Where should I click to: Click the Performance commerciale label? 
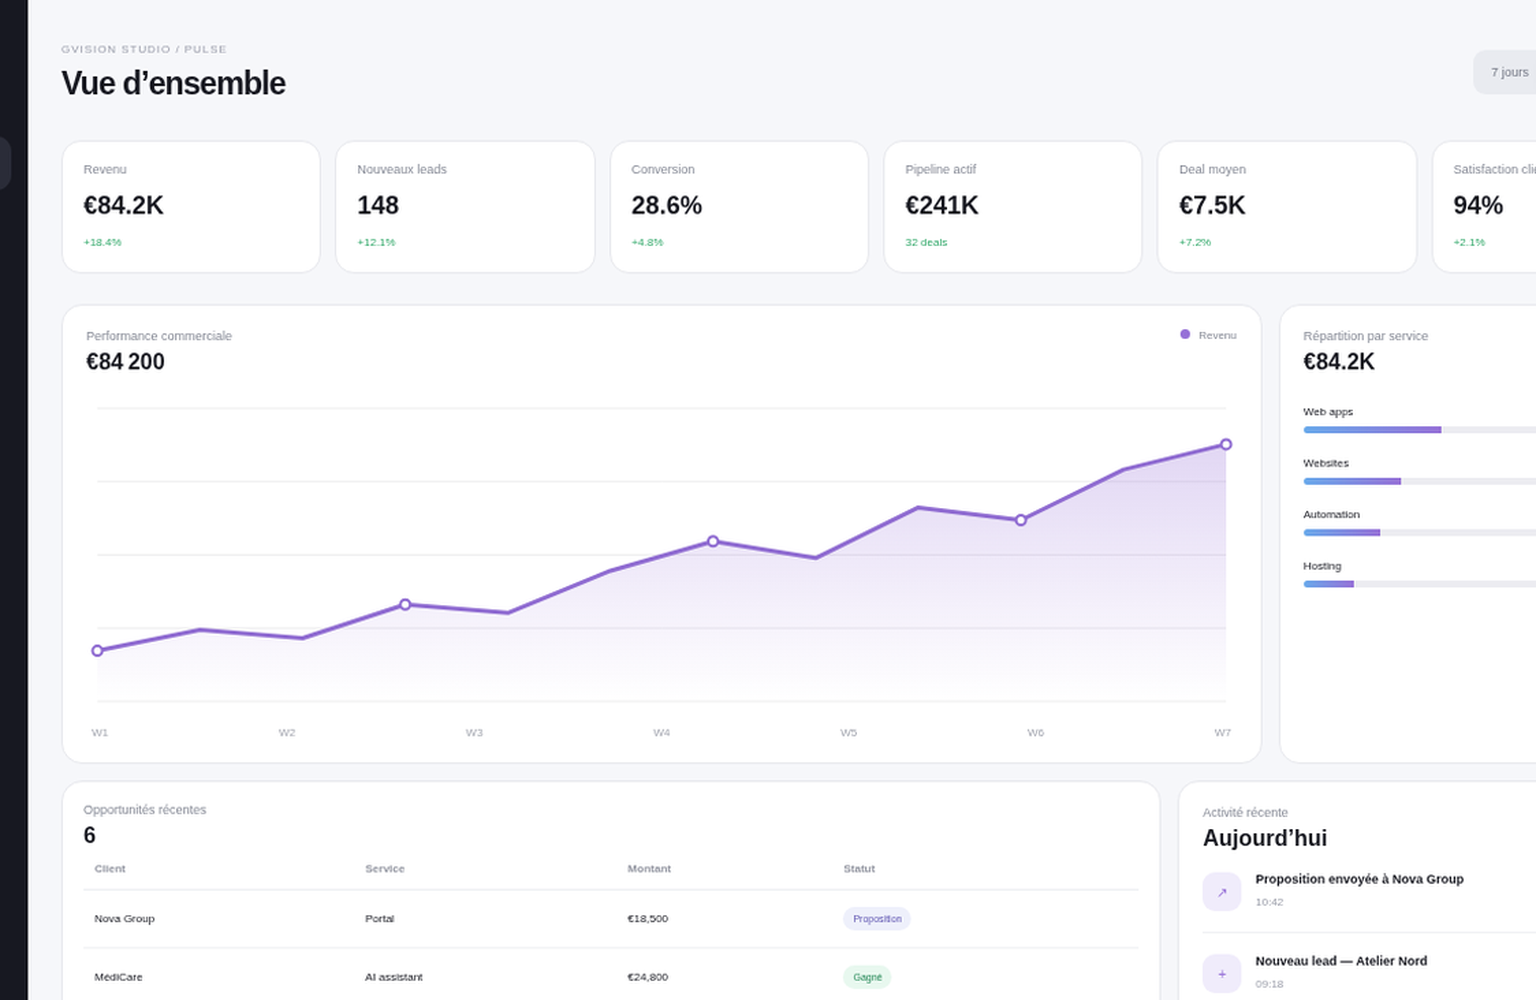click(159, 336)
